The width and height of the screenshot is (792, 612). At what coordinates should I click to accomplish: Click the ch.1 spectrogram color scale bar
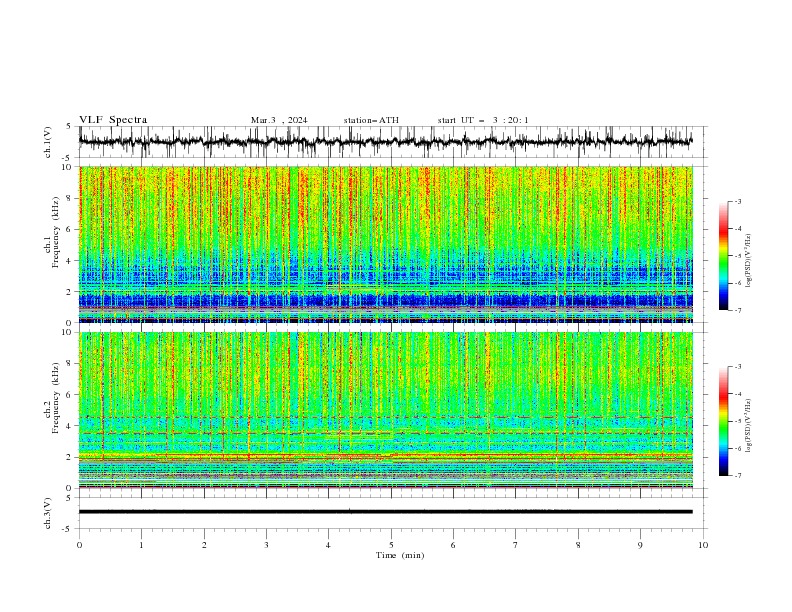pos(723,256)
